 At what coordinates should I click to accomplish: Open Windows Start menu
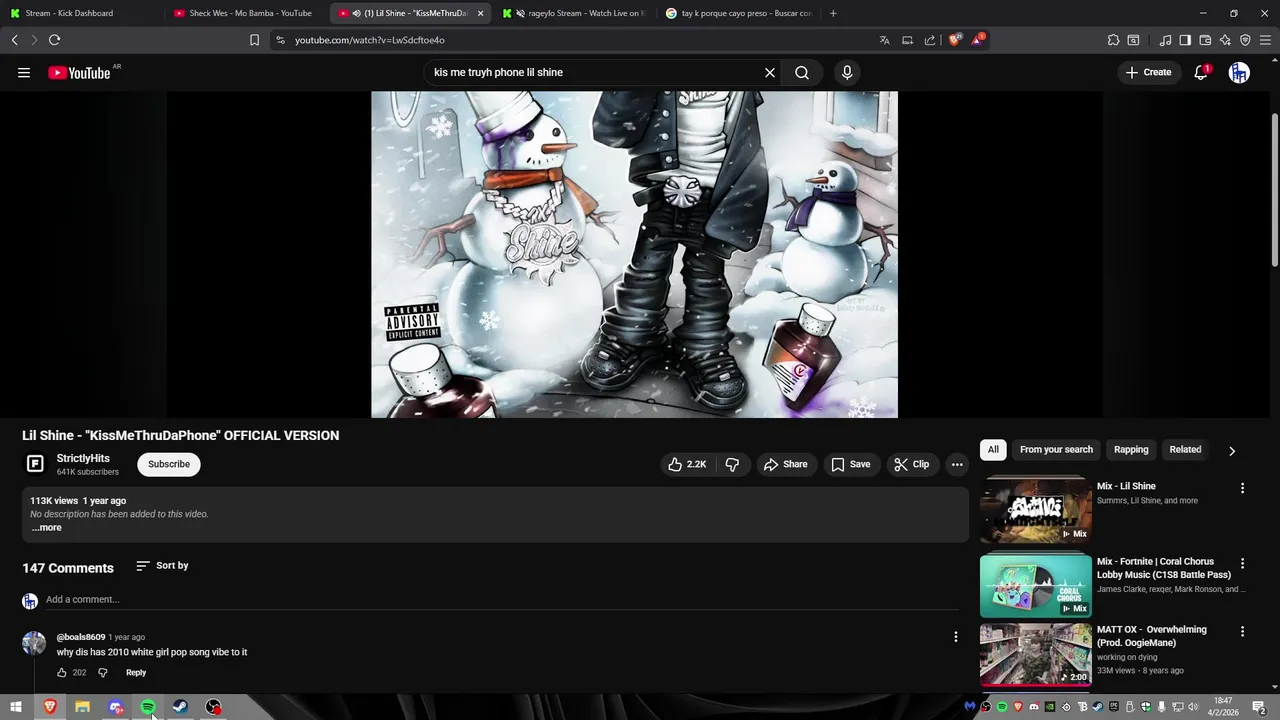pos(16,707)
